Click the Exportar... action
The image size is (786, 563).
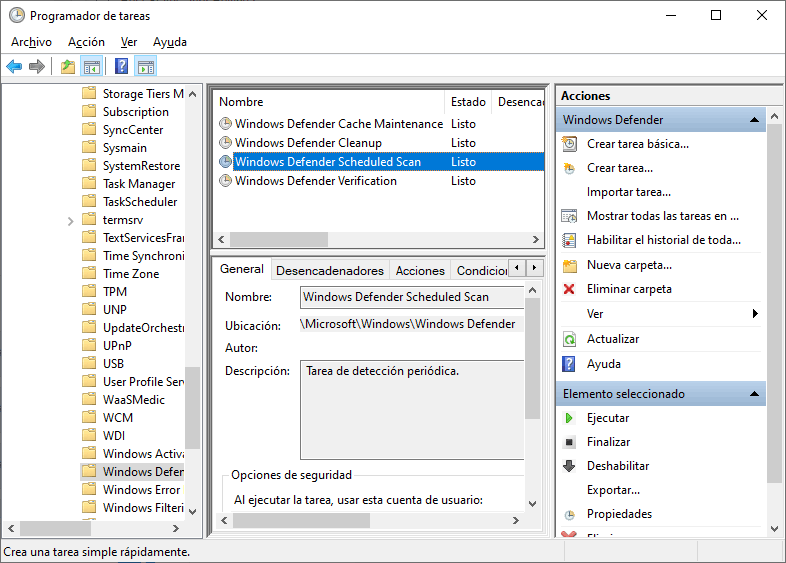[613, 490]
